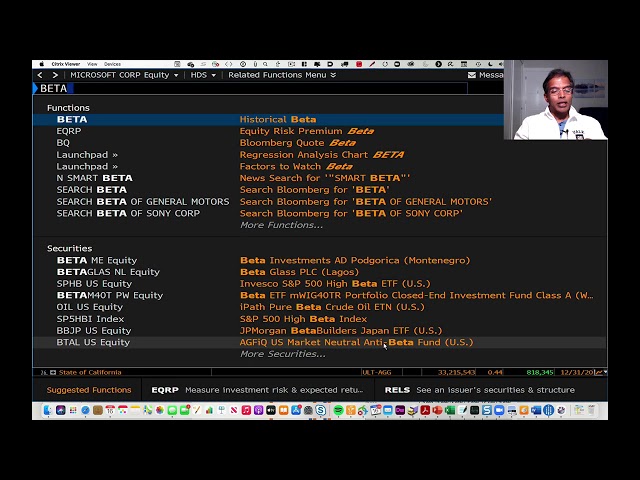
Task: Open Books from the dock
Action: [283, 410]
